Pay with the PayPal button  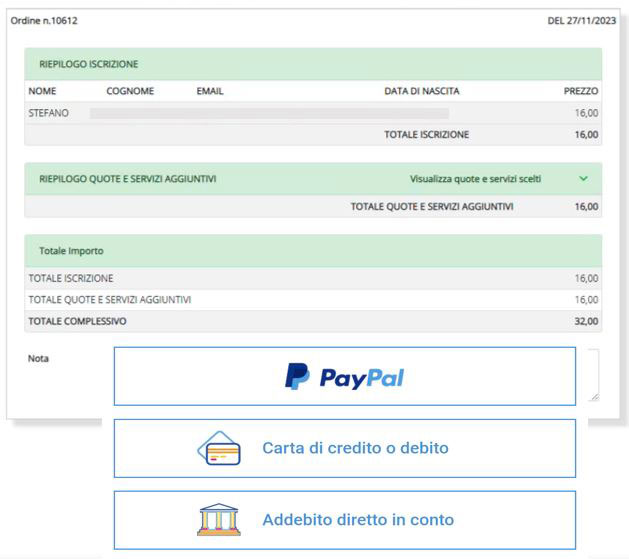pyautogui.click(x=345, y=376)
